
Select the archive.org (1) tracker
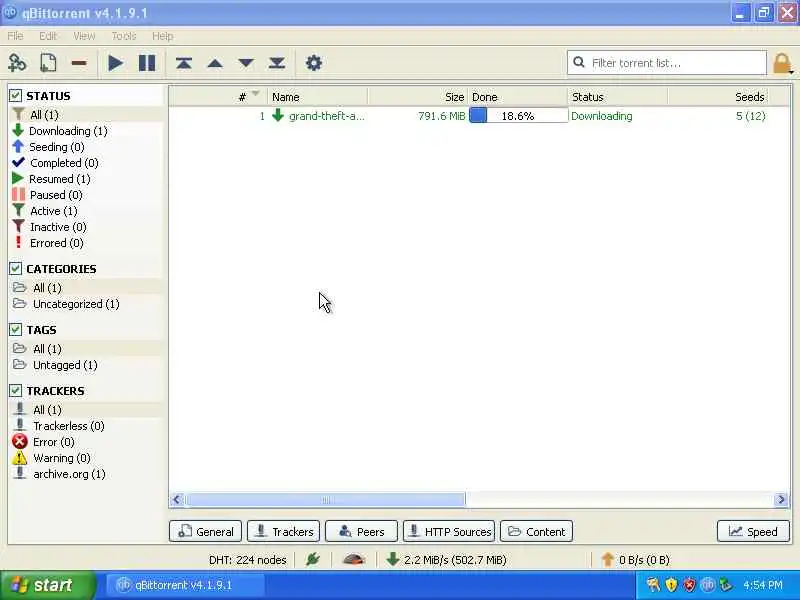click(x=69, y=474)
